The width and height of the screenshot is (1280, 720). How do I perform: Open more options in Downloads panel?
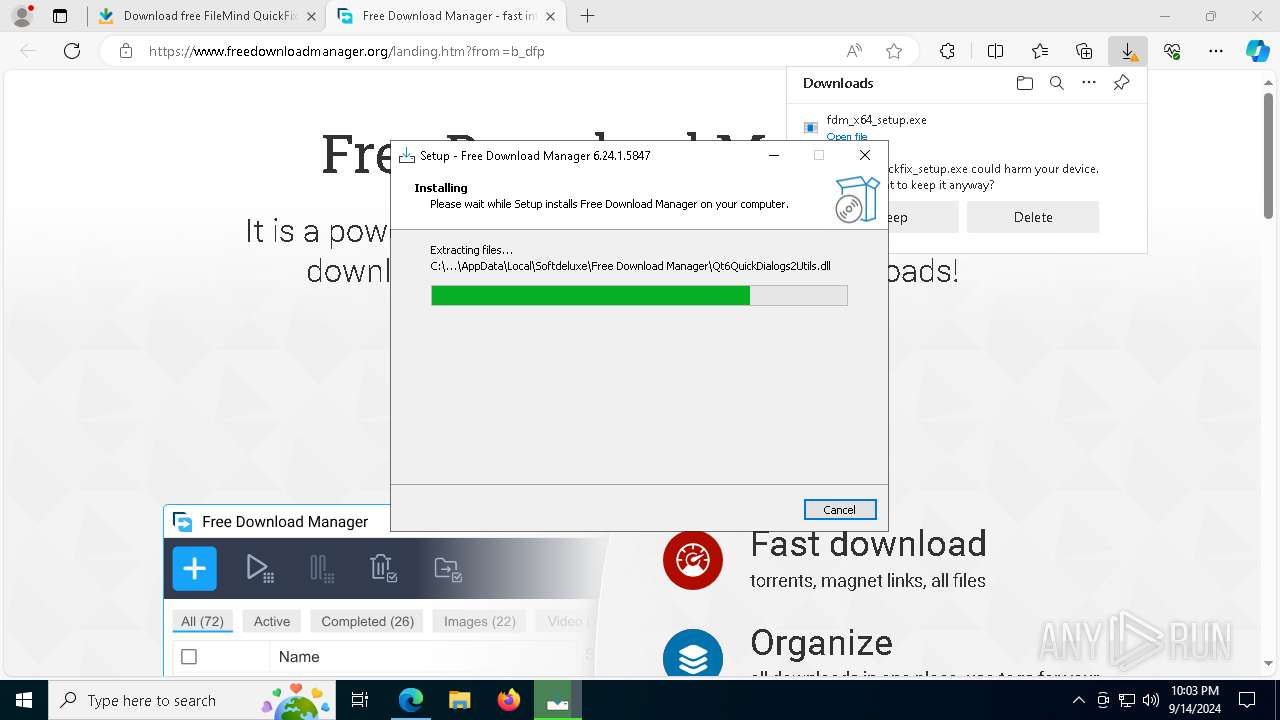tap(1089, 83)
